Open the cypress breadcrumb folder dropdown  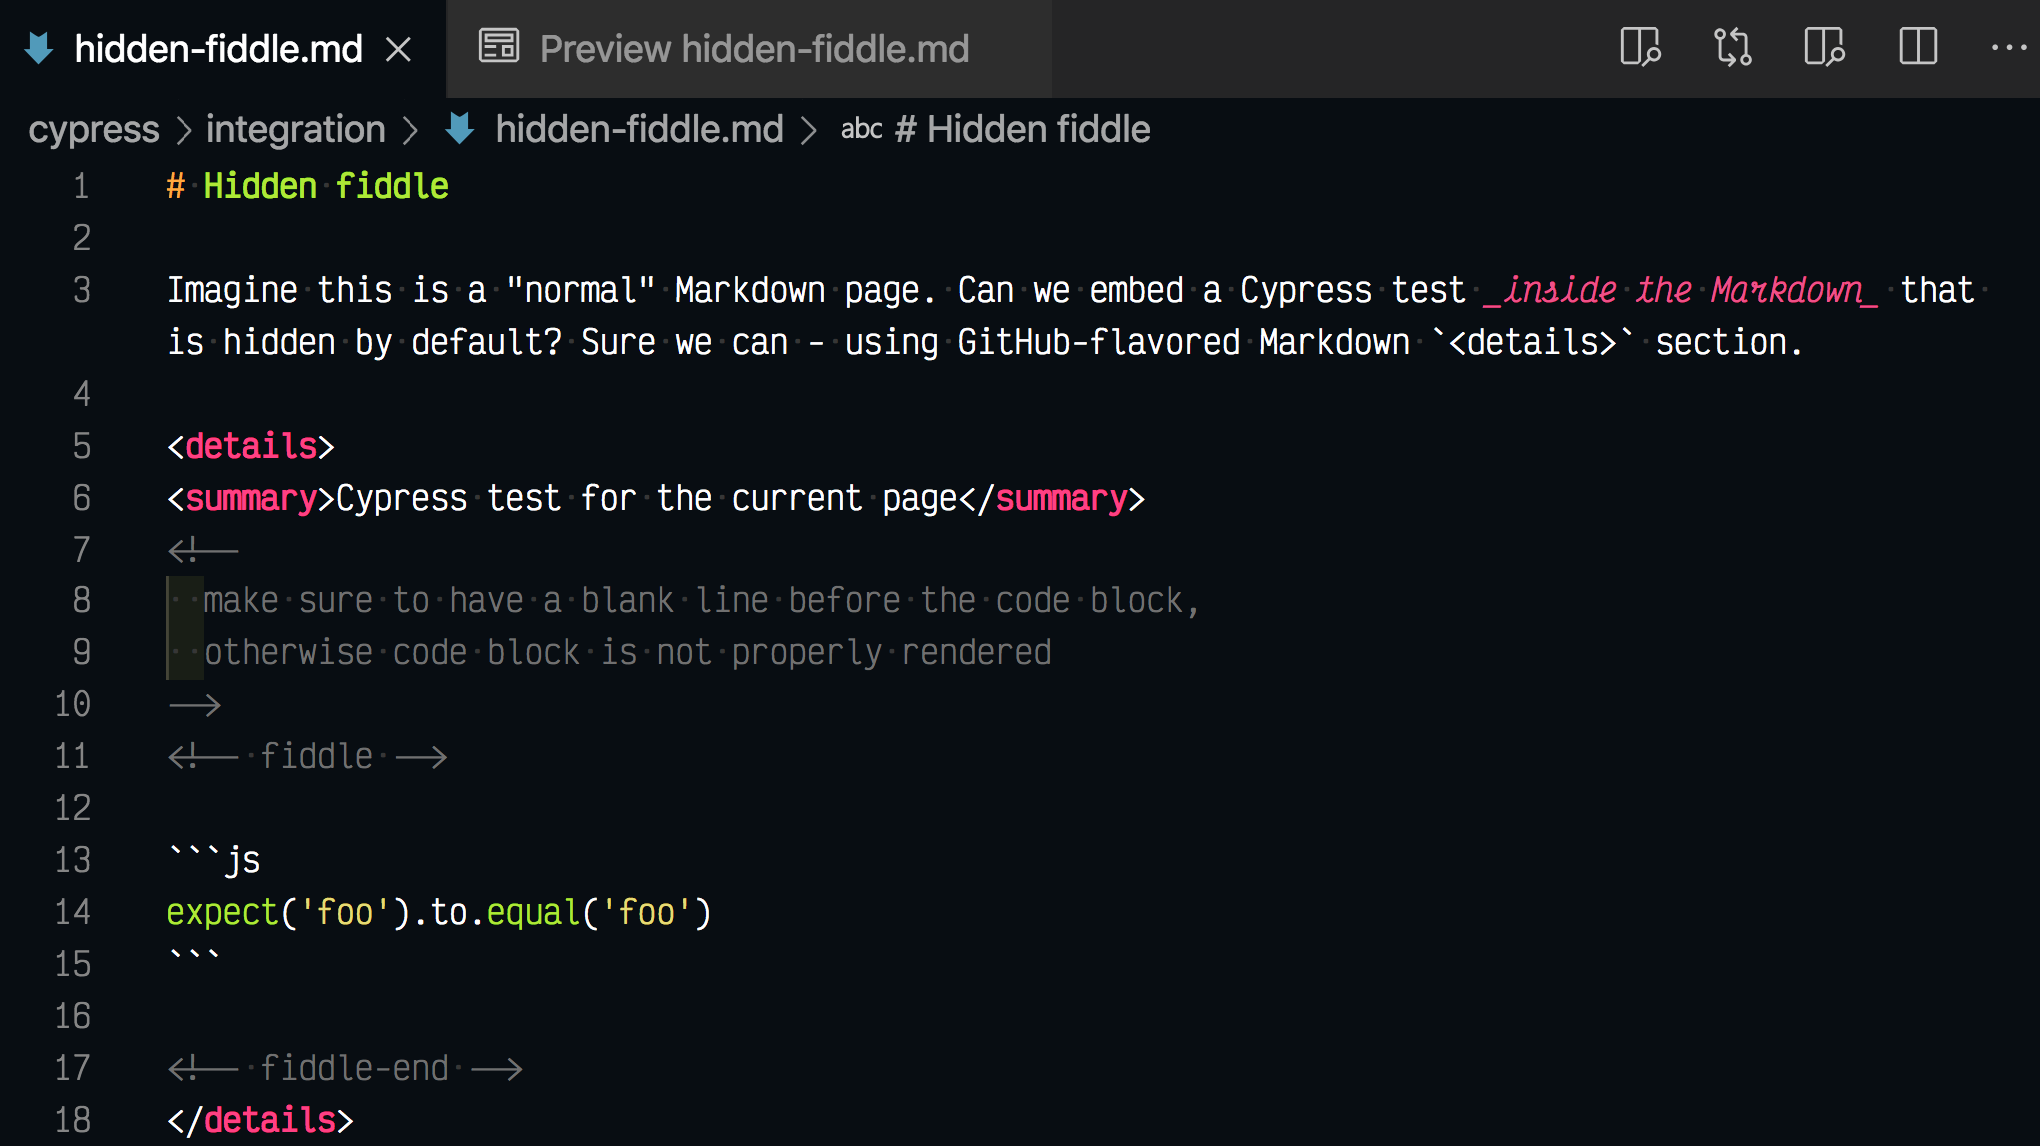[93, 129]
